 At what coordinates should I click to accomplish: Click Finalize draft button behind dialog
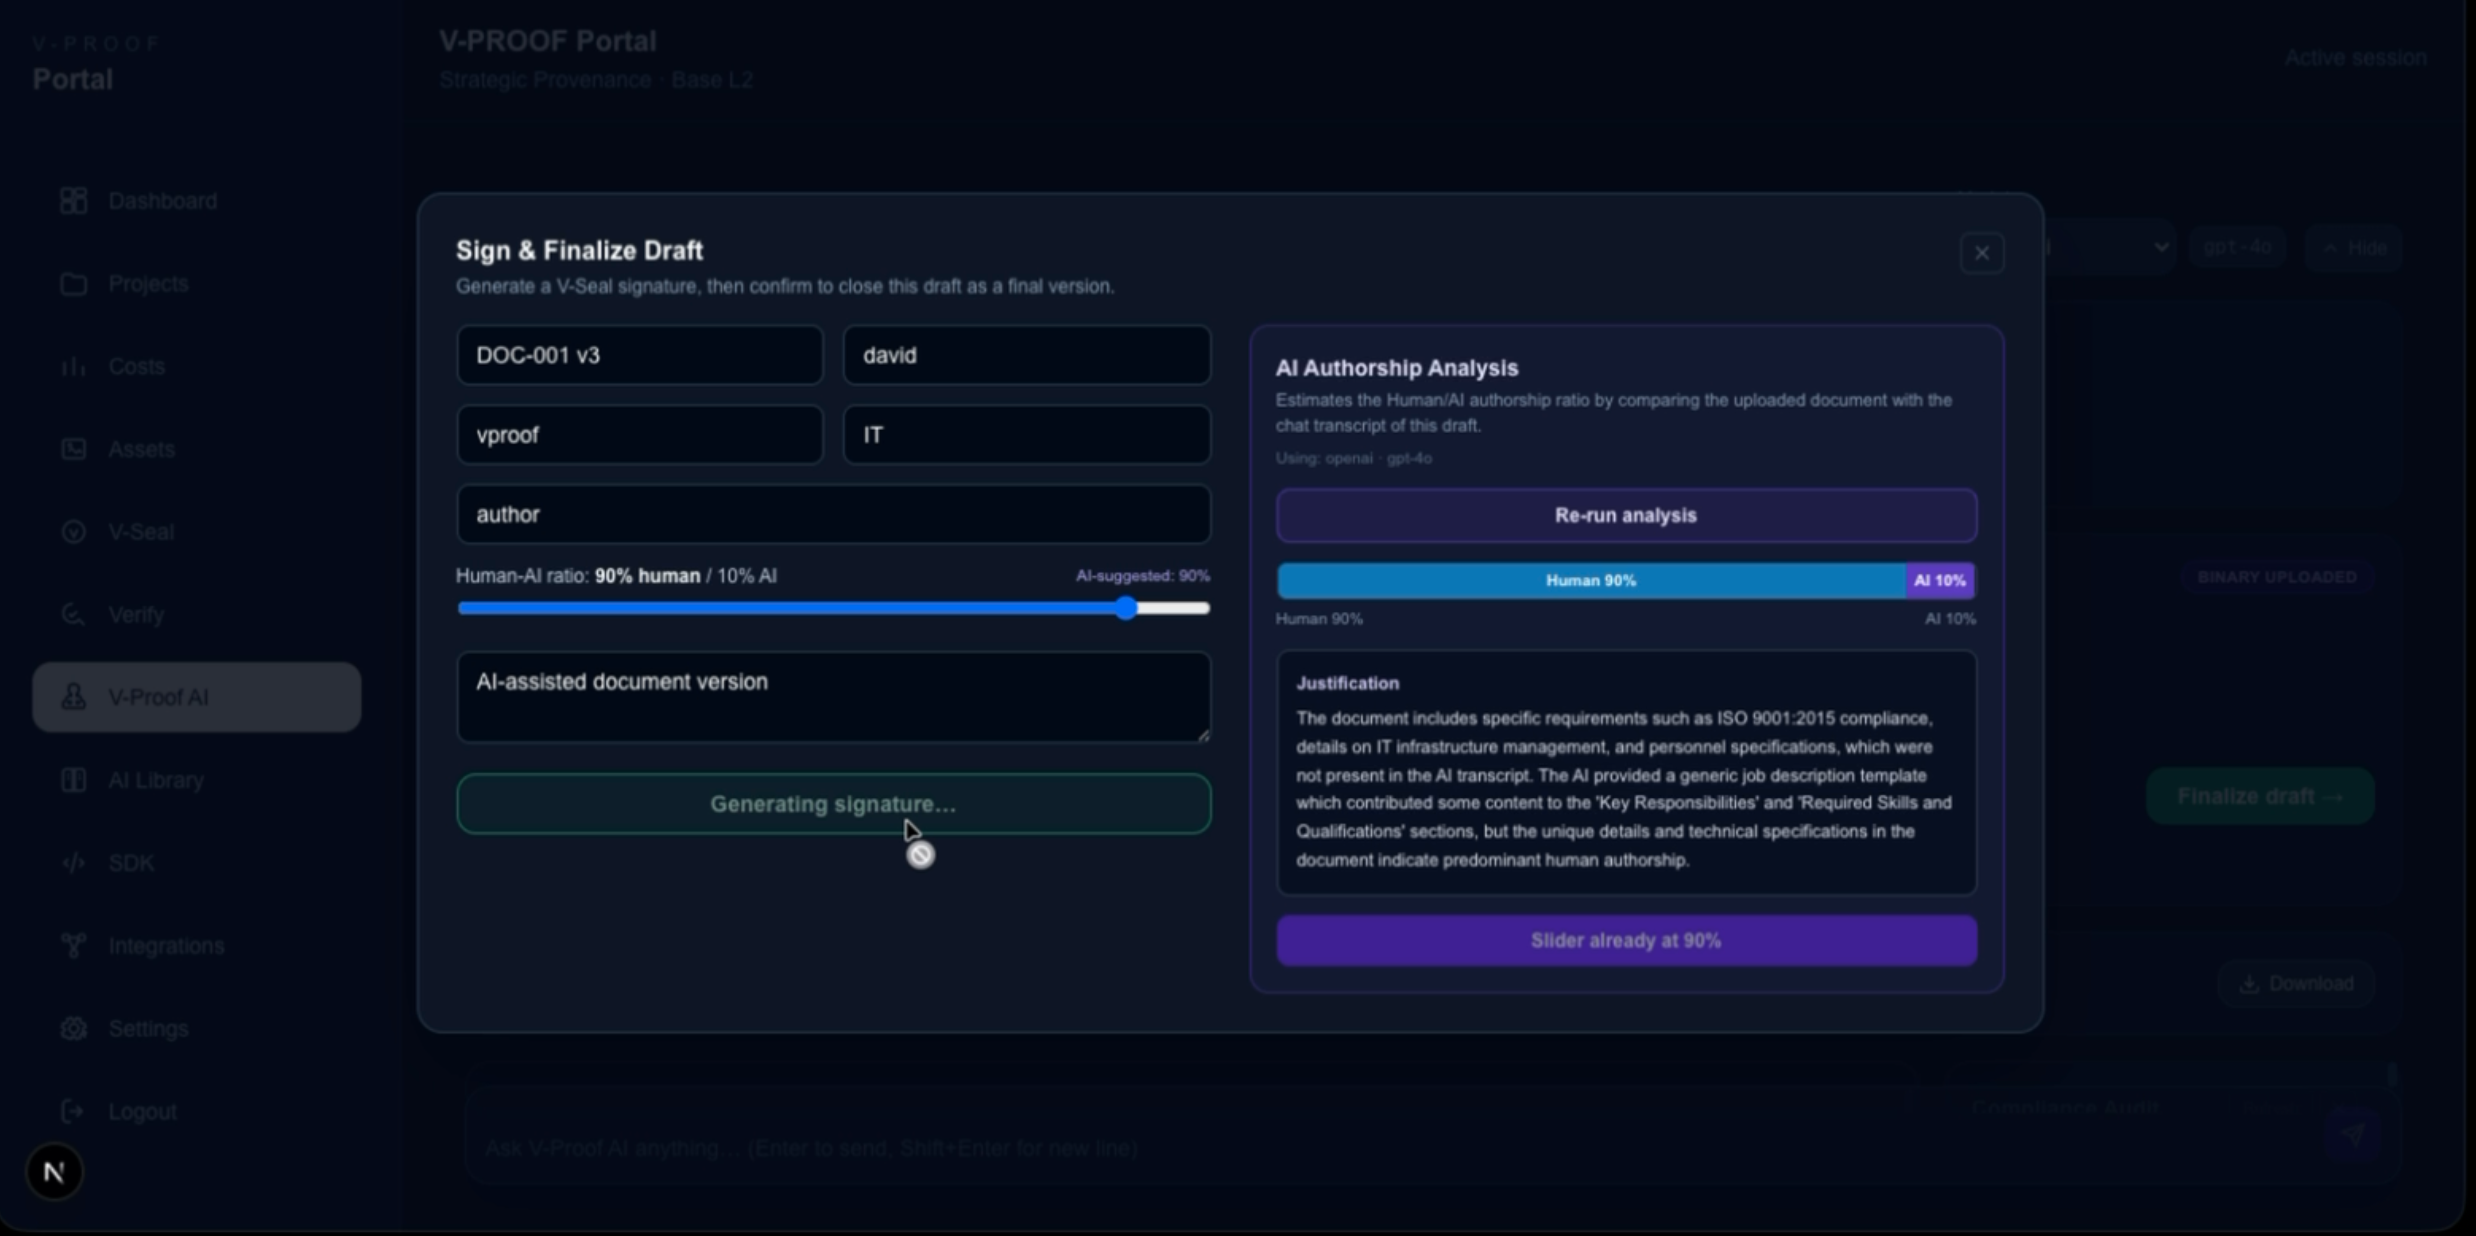point(2260,797)
